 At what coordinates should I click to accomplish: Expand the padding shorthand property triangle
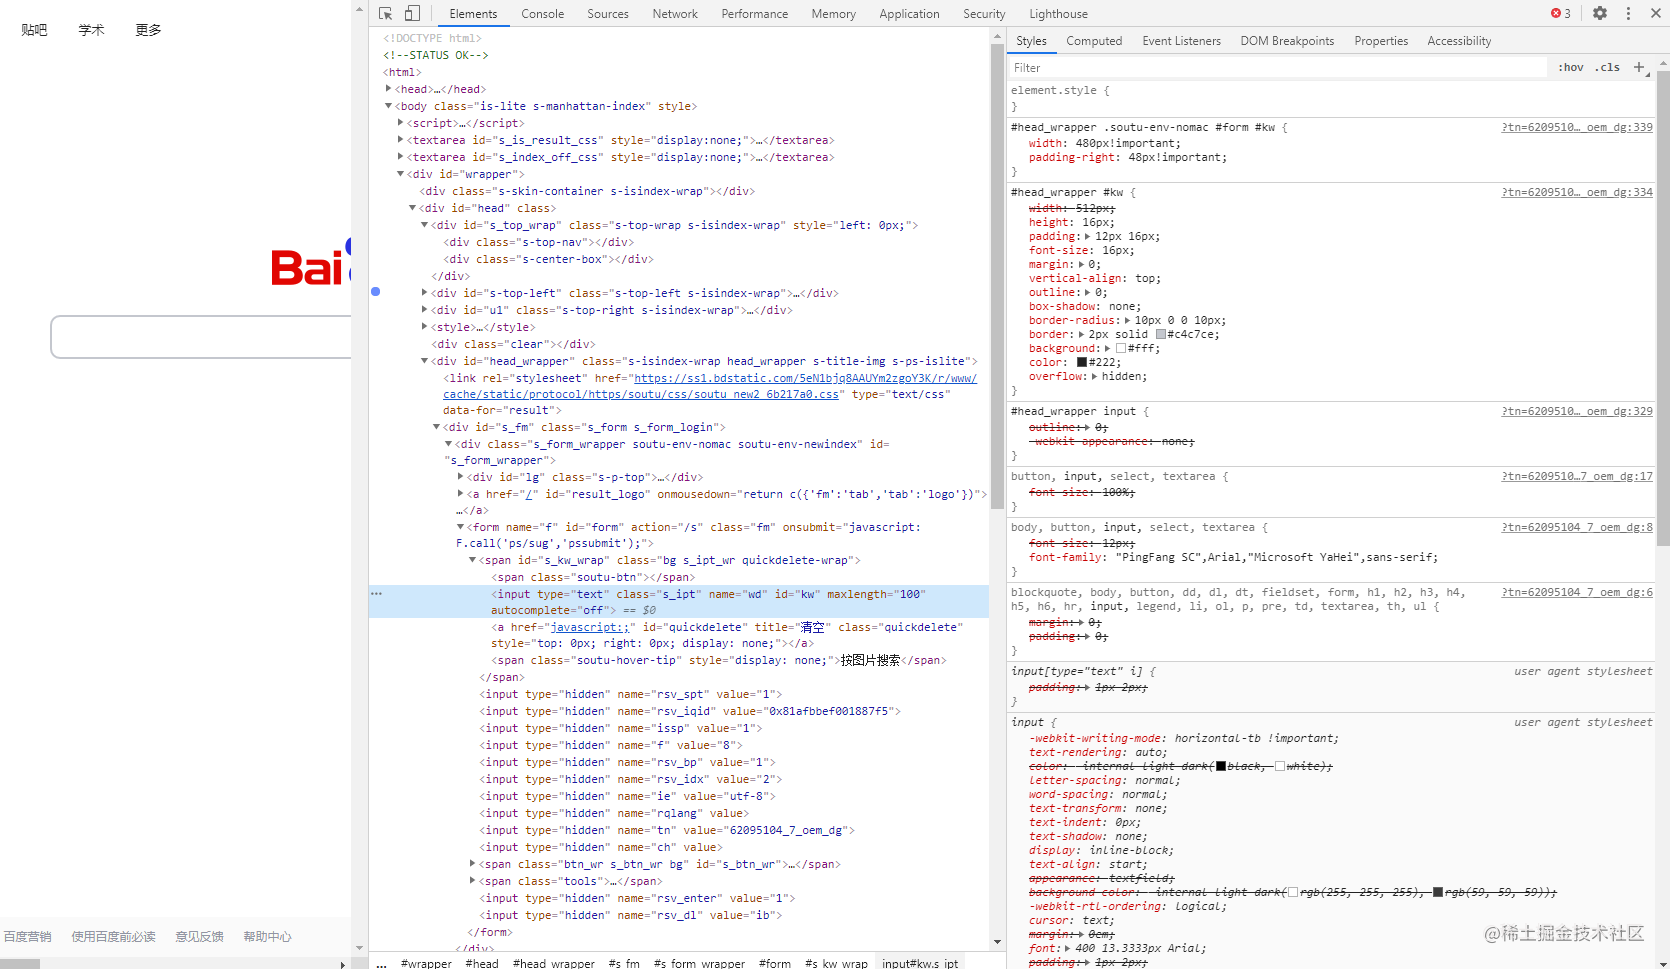[x=1087, y=237]
